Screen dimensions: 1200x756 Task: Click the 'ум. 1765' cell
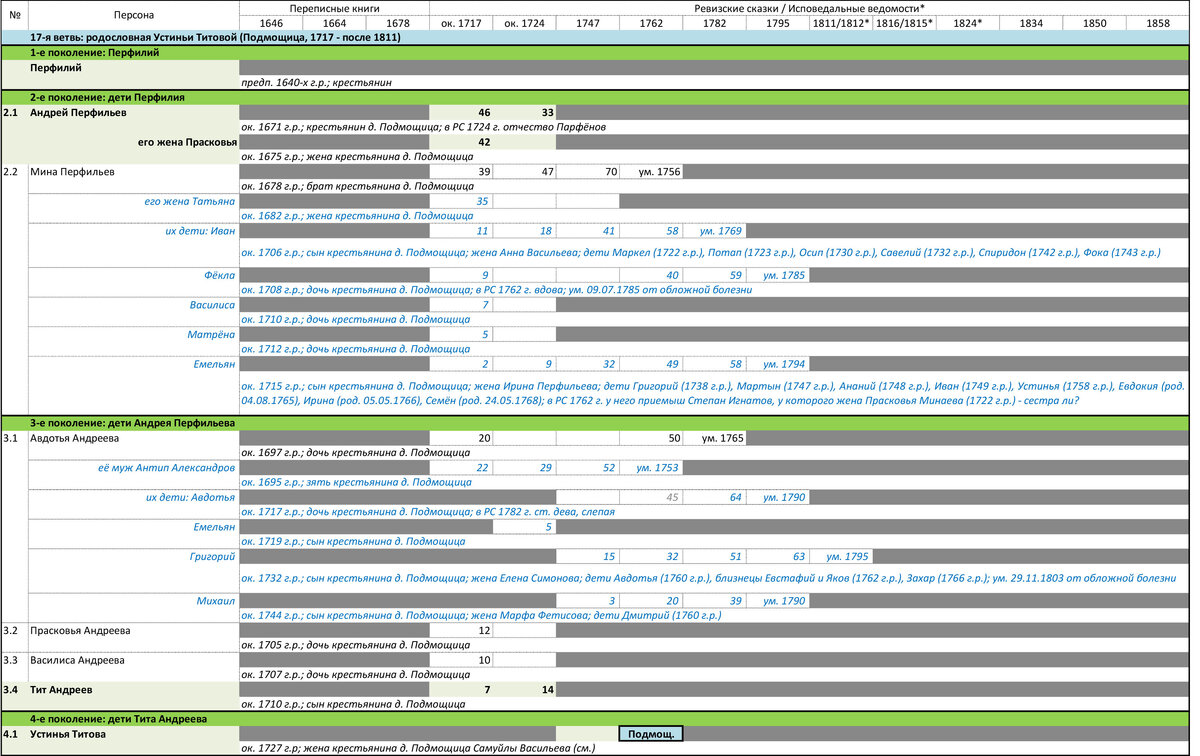714,438
